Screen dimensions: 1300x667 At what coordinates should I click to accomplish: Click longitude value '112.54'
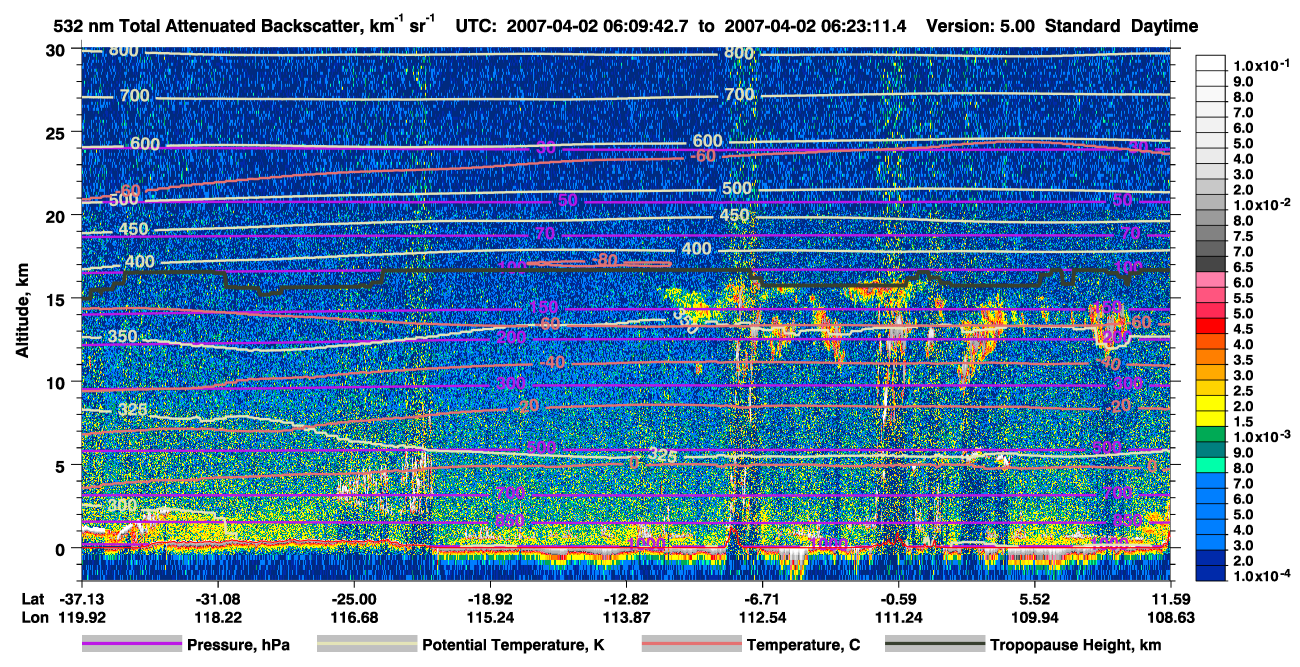pyautogui.click(x=762, y=619)
